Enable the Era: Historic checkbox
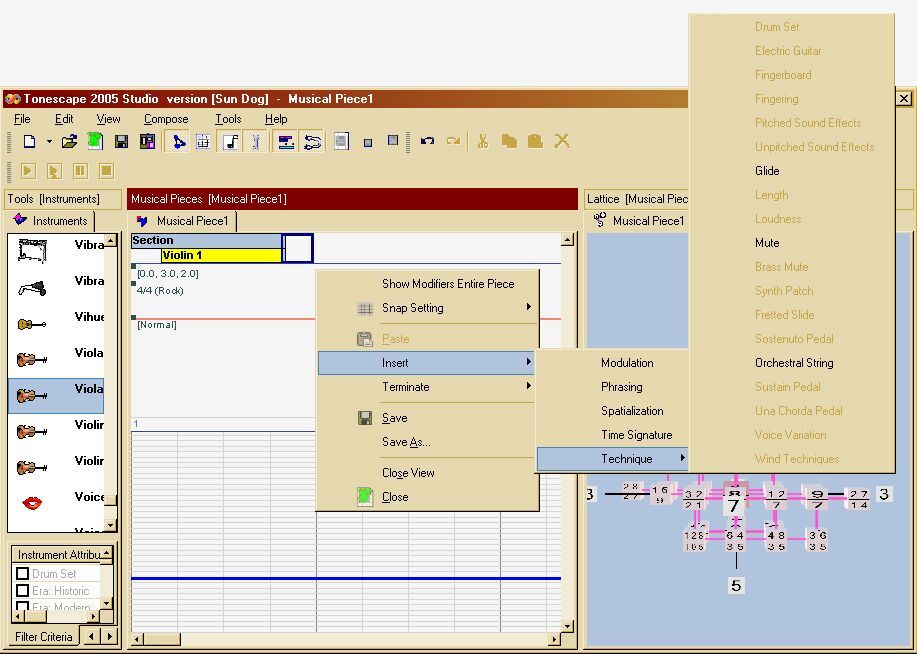This screenshot has height=654, width=917. tap(23, 591)
